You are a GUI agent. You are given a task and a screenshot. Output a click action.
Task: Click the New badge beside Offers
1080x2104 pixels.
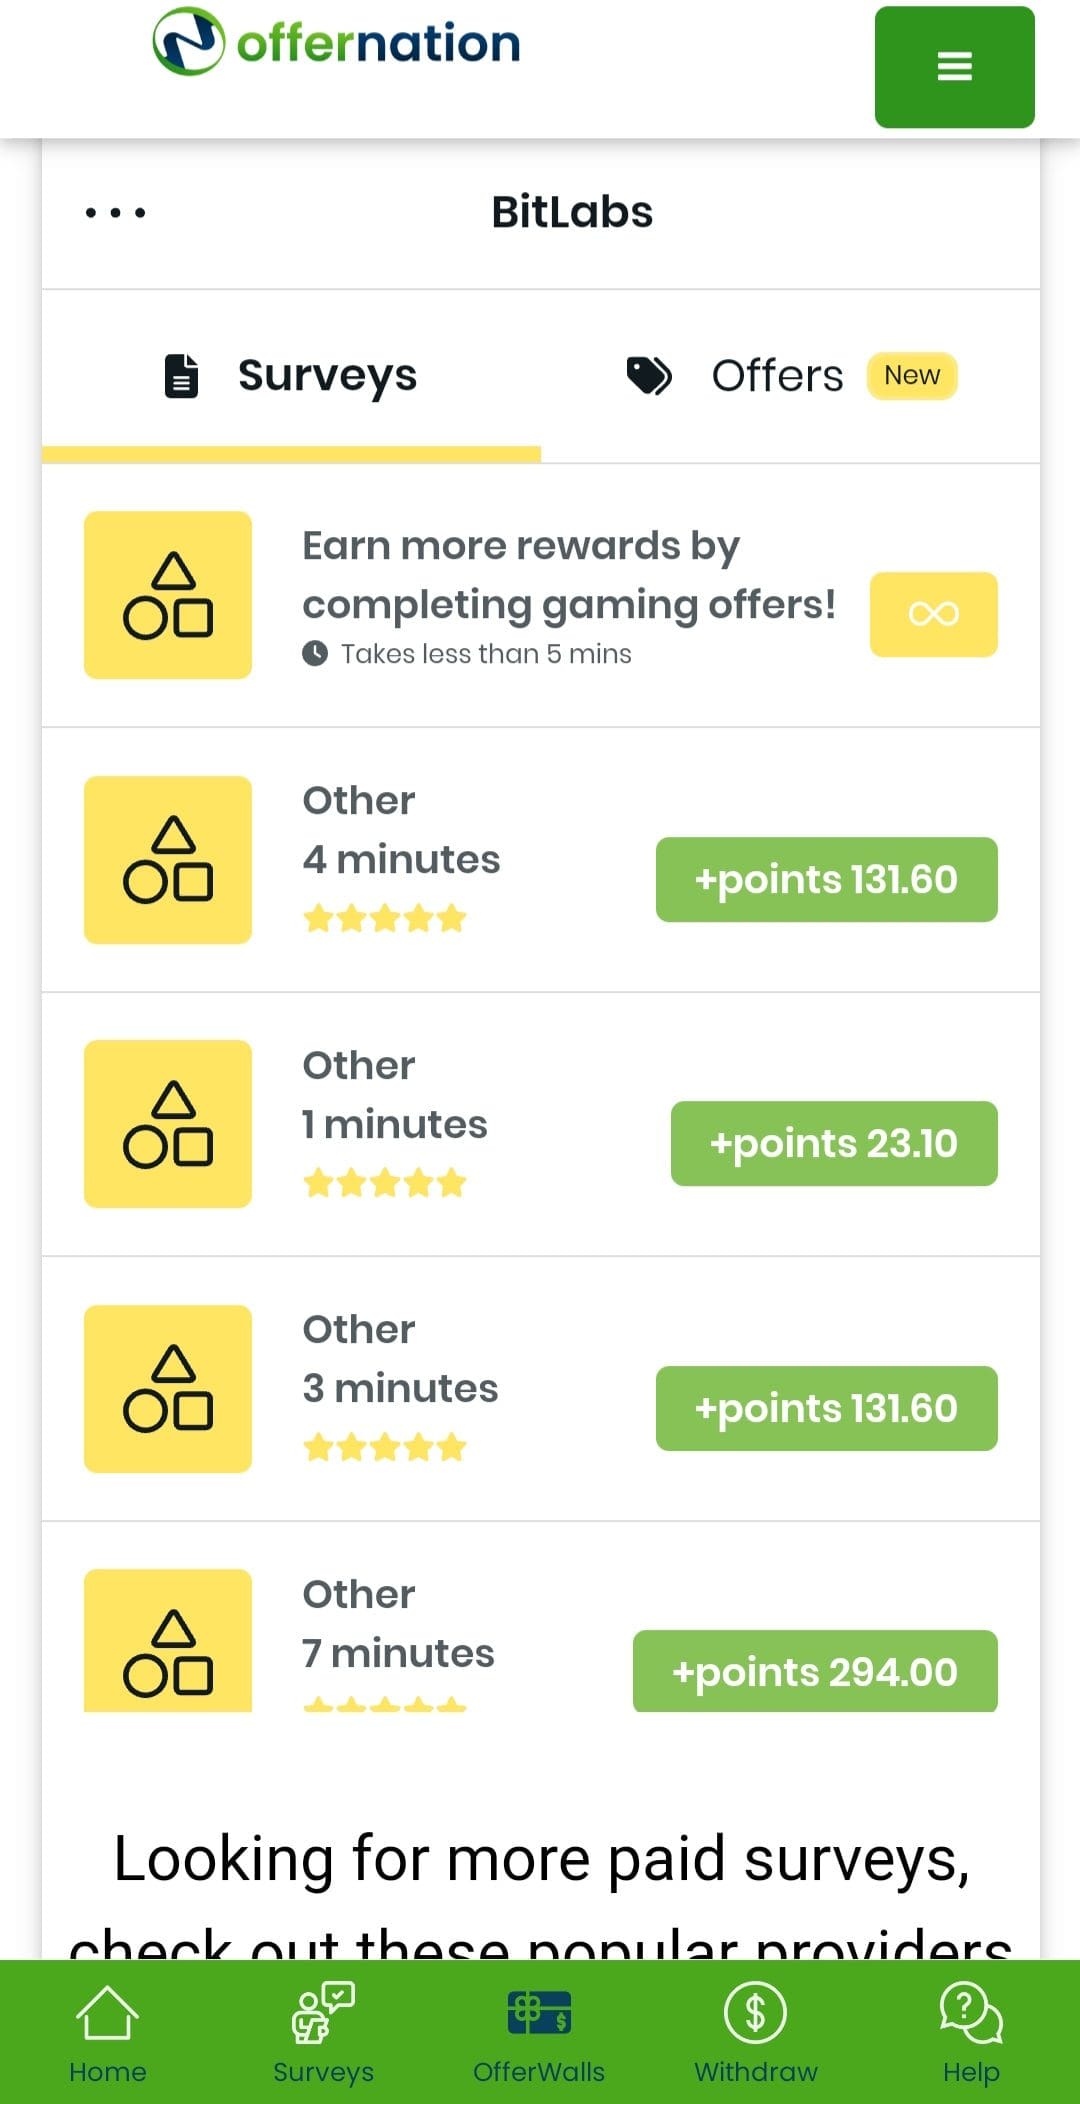coord(911,376)
